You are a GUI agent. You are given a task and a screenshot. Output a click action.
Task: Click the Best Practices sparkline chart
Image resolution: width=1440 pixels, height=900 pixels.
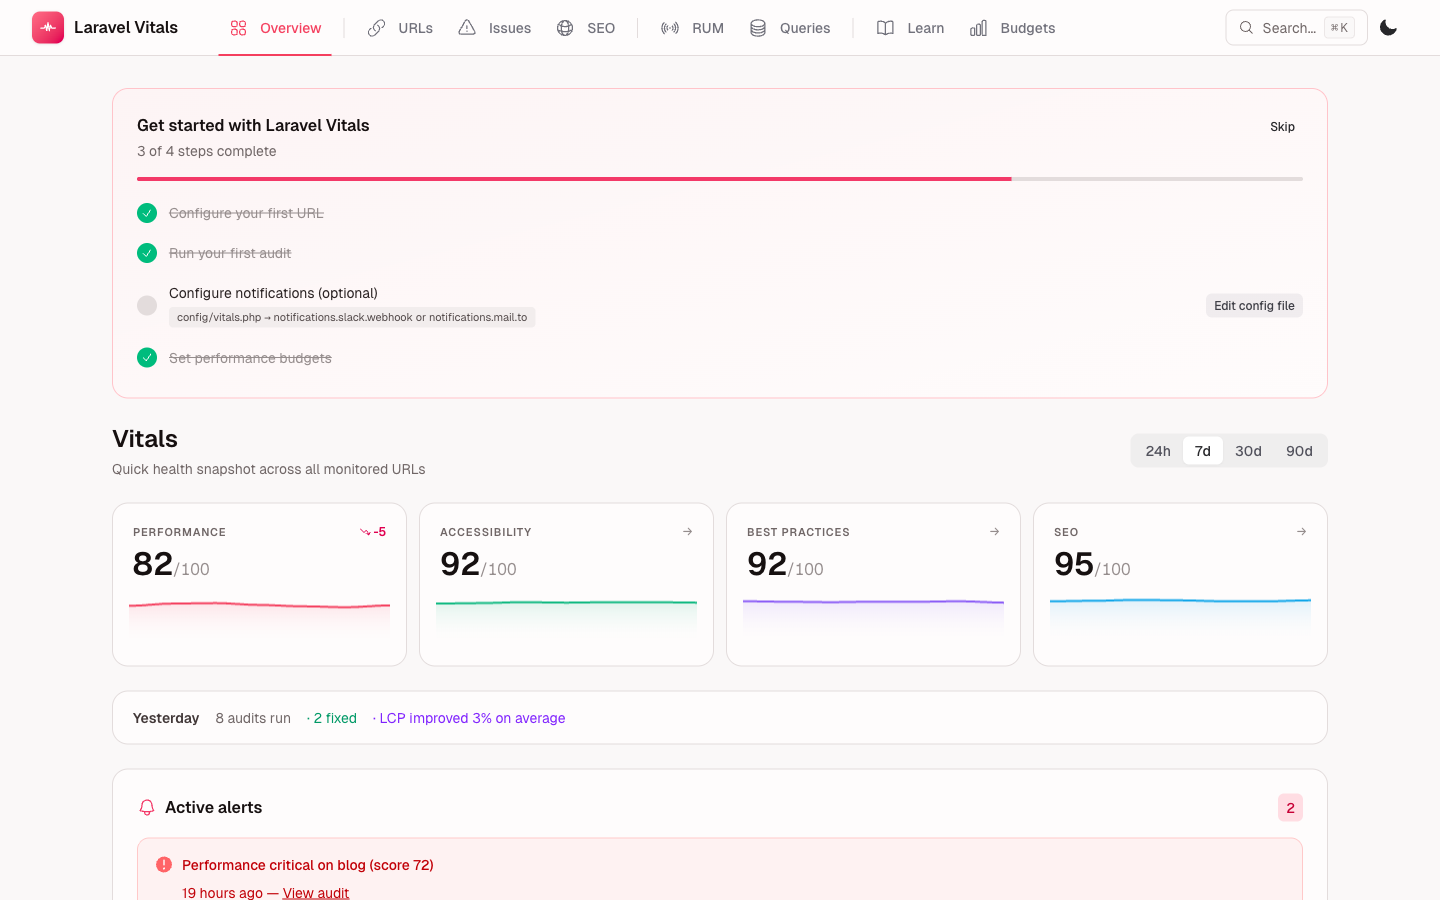[x=873, y=618]
